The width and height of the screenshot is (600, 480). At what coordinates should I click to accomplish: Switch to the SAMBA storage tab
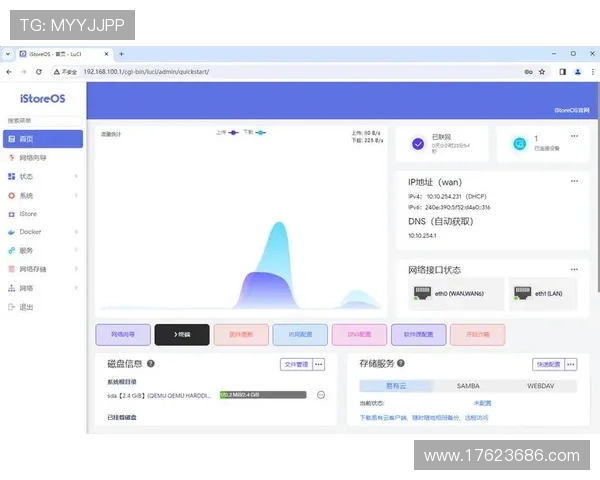(x=468, y=386)
